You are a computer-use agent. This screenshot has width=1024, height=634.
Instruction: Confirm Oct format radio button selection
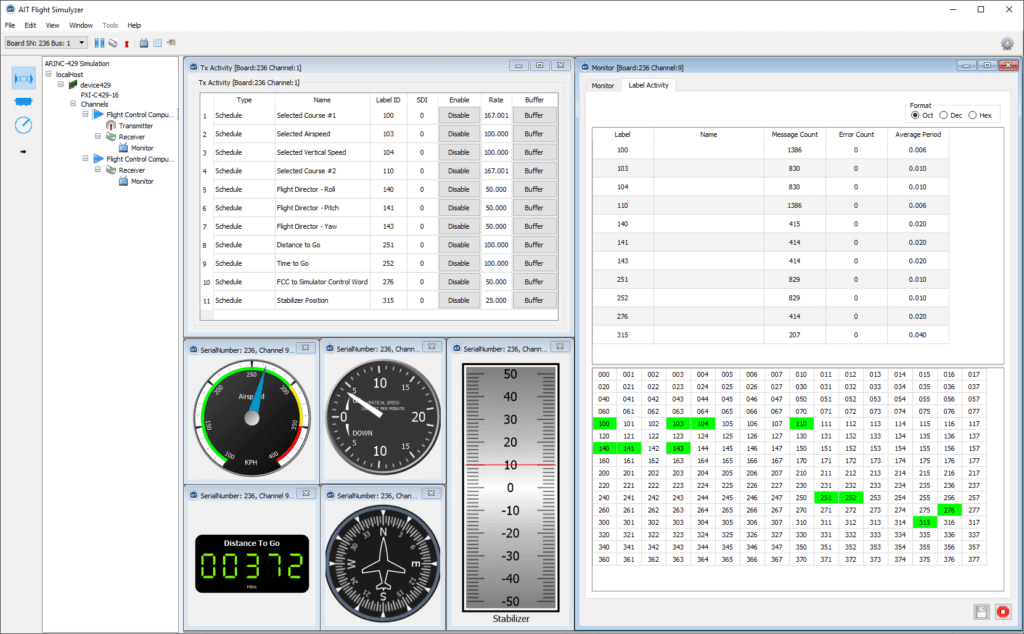tap(915, 113)
